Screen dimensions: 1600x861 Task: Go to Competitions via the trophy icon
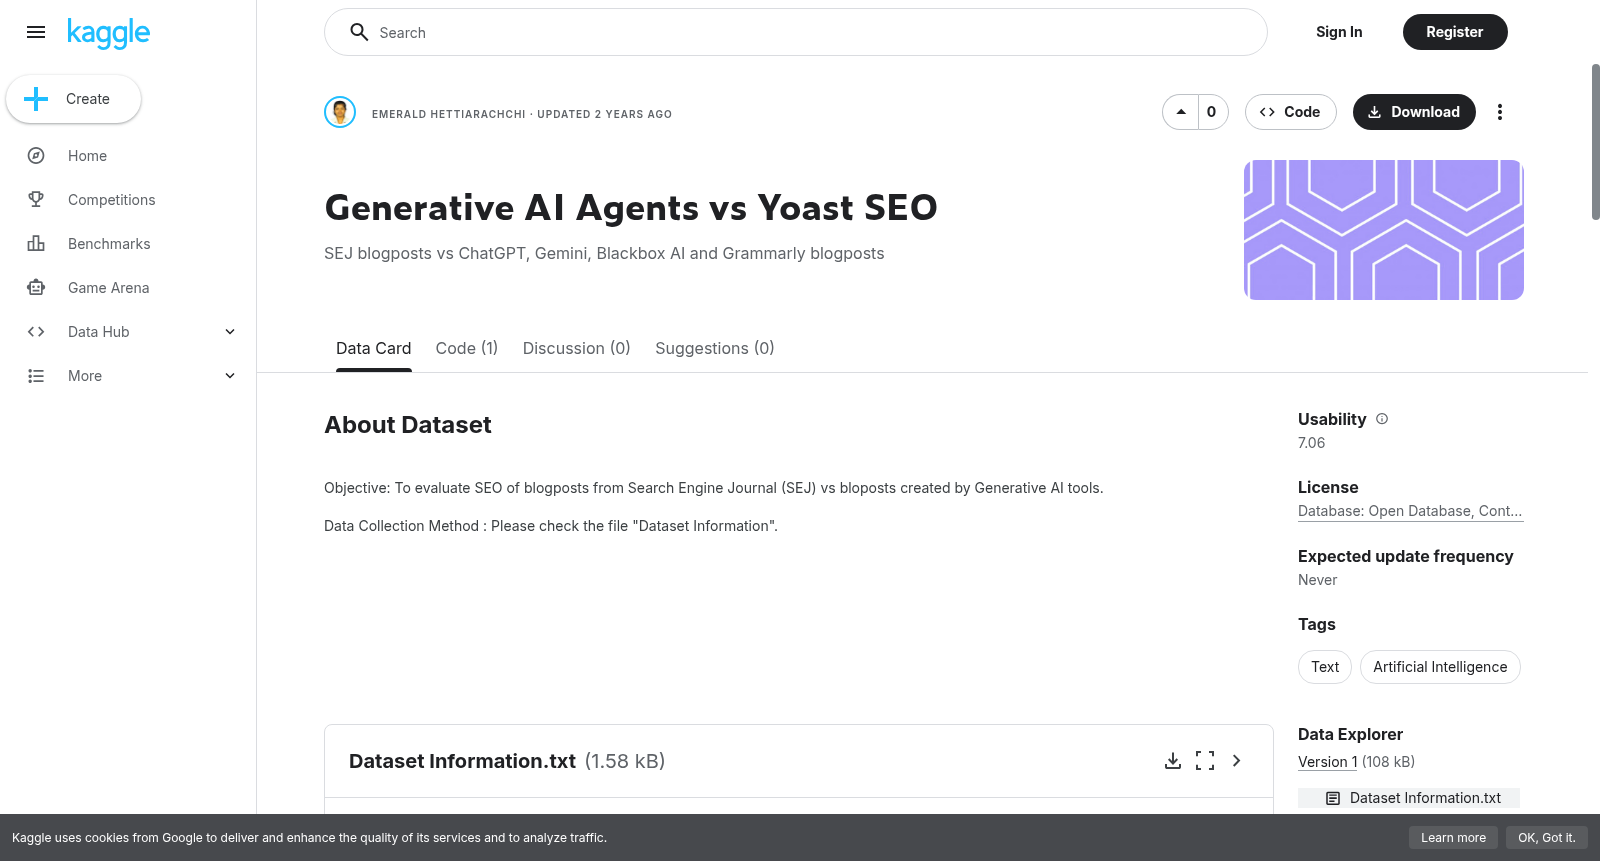point(36,200)
